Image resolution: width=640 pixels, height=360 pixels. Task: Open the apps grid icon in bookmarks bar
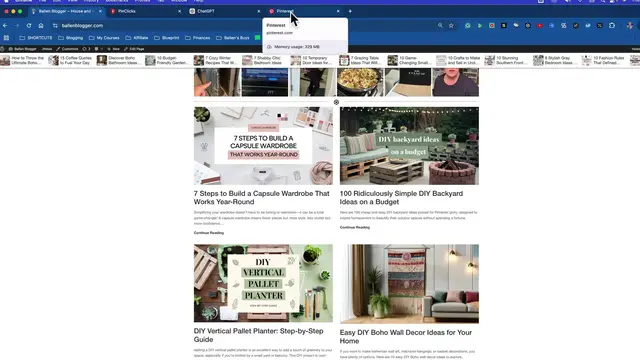point(6,38)
